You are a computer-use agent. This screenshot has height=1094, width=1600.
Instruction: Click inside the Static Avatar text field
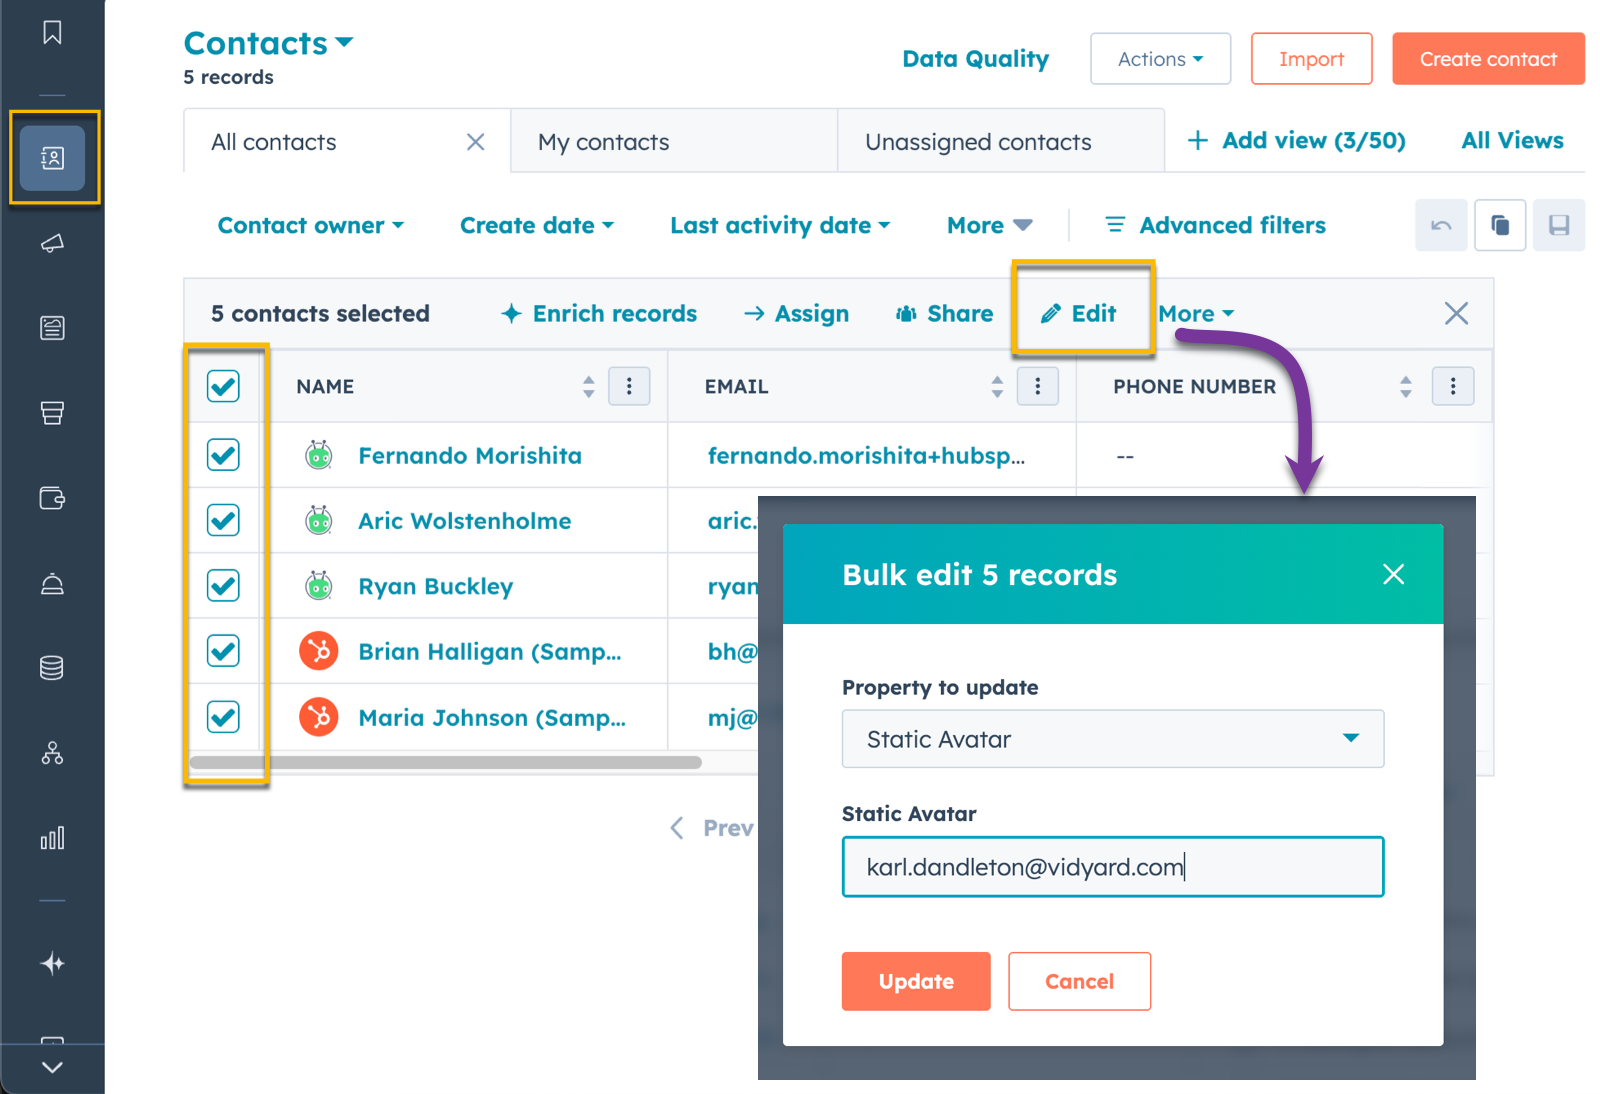1112,867
